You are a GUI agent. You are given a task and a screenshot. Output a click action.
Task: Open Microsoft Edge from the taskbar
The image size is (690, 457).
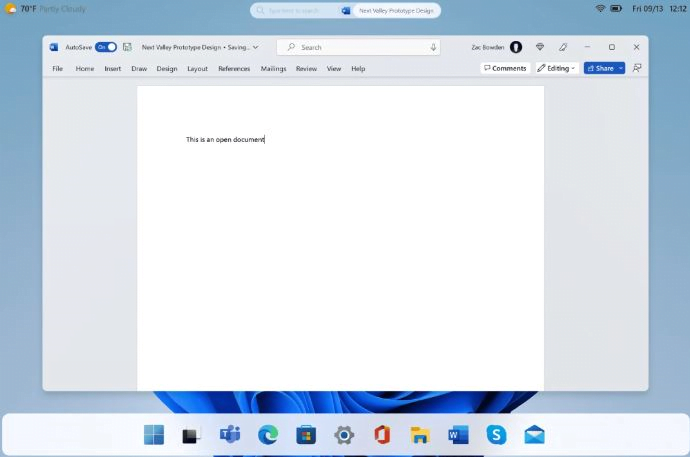268,435
